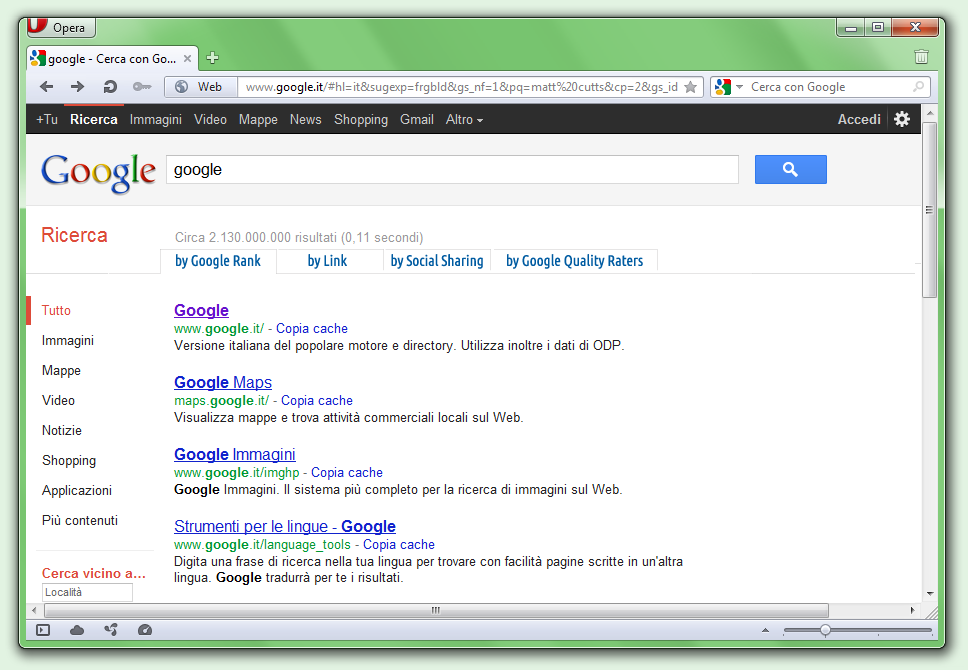Open the Opera menu button
Image resolution: width=968 pixels, height=670 pixels.
tap(60, 27)
